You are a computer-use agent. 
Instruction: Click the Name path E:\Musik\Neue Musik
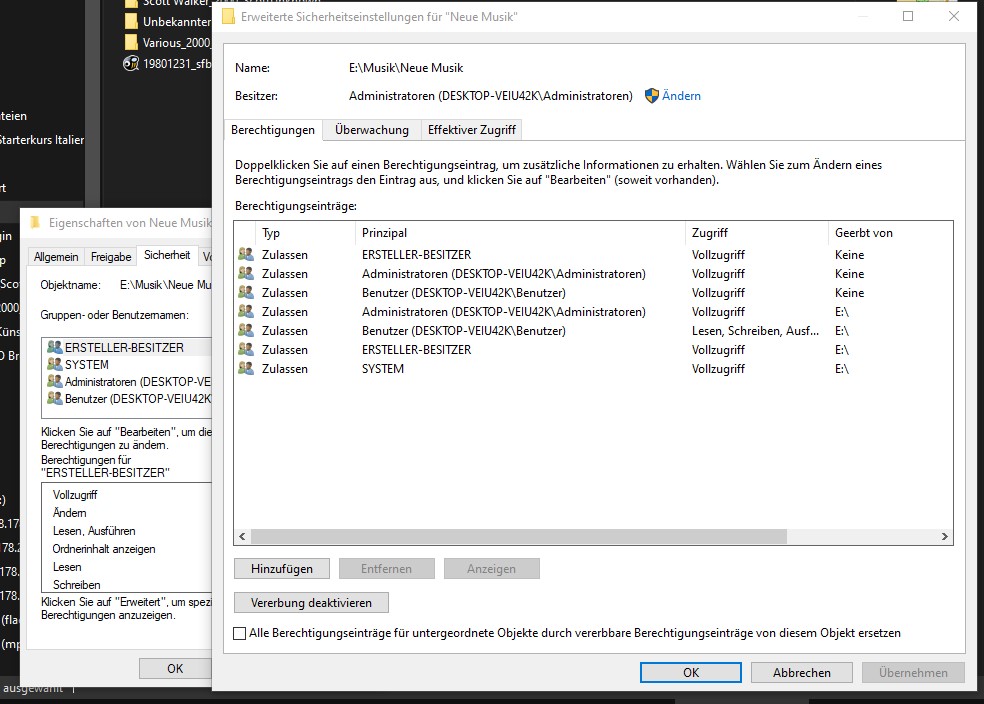(406, 68)
